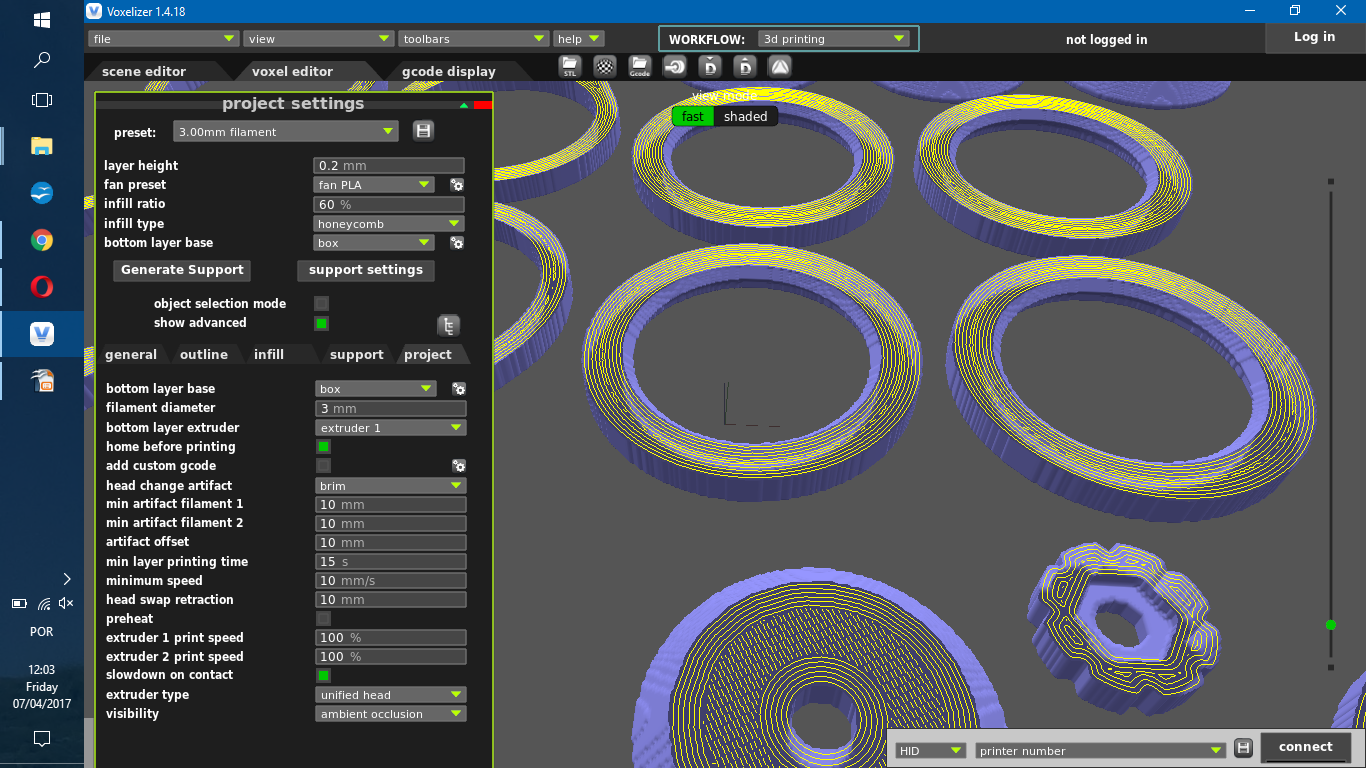Open the file menu

coord(163,39)
